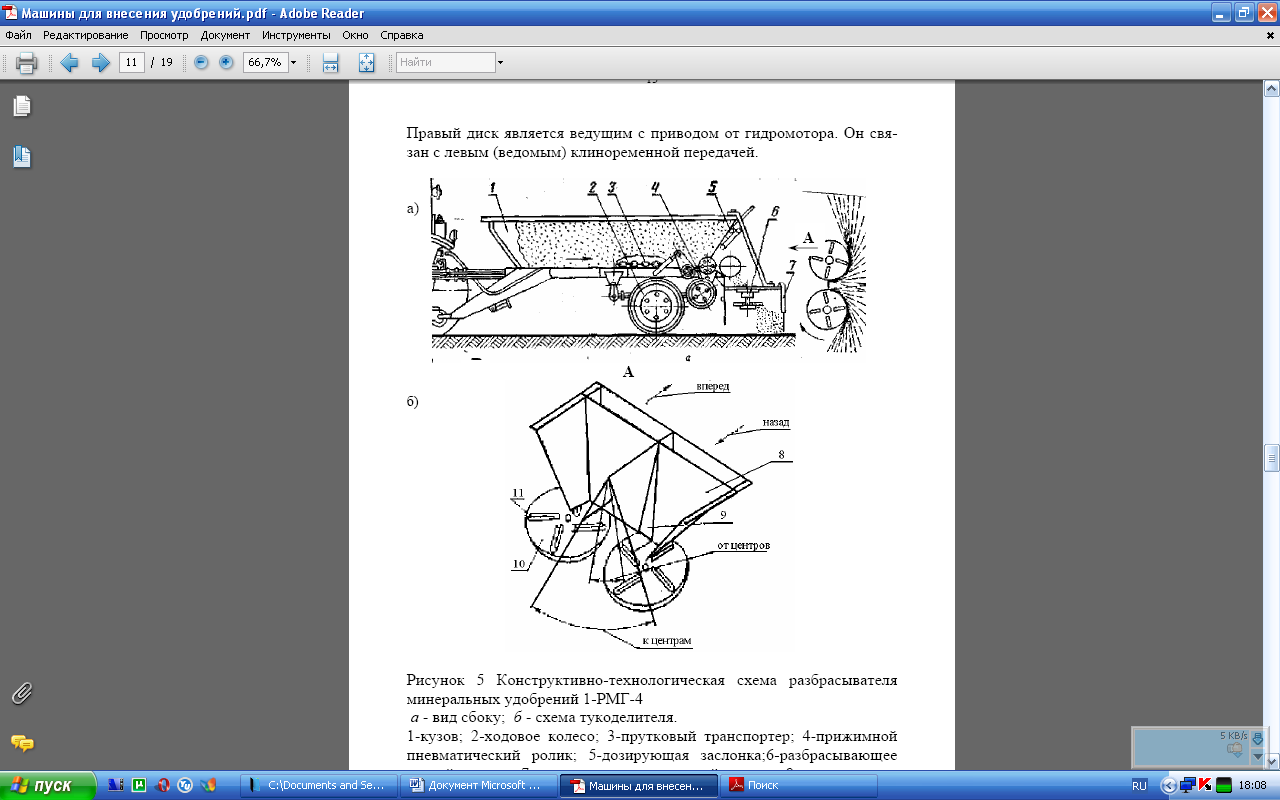This screenshot has height=800, width=1280.
Task: Open the Просмотр menu
Action: 164,35
